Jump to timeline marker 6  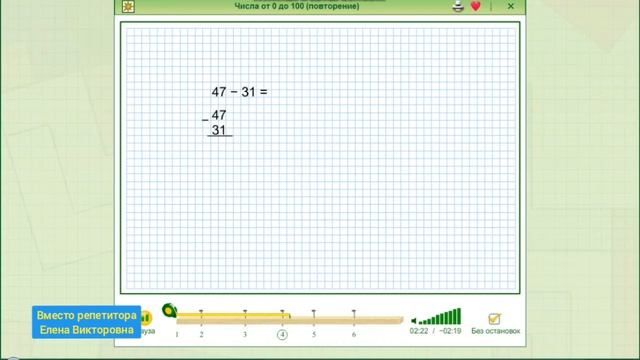(354, 334)
